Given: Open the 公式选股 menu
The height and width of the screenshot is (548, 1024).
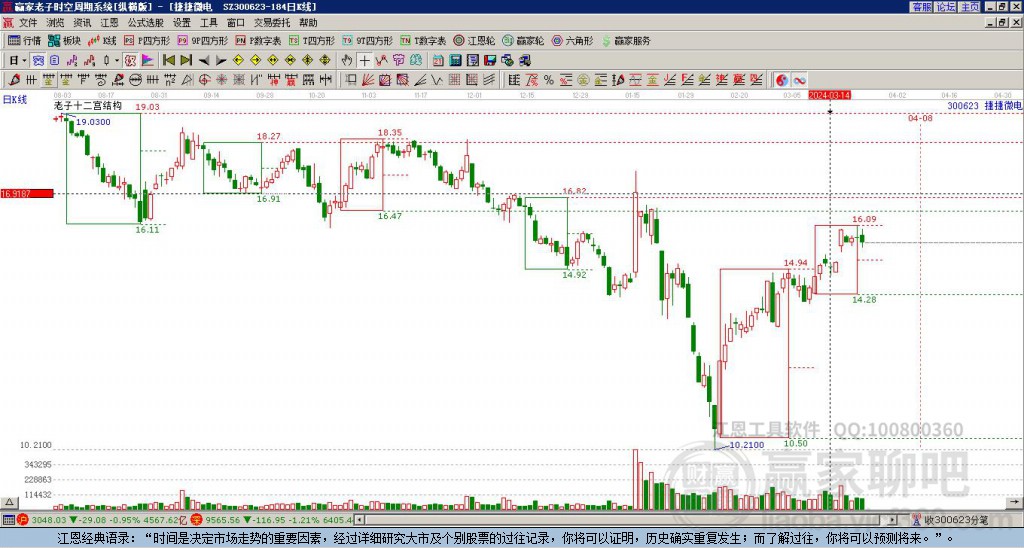Looking at the screenshot, I should point(146,23).
